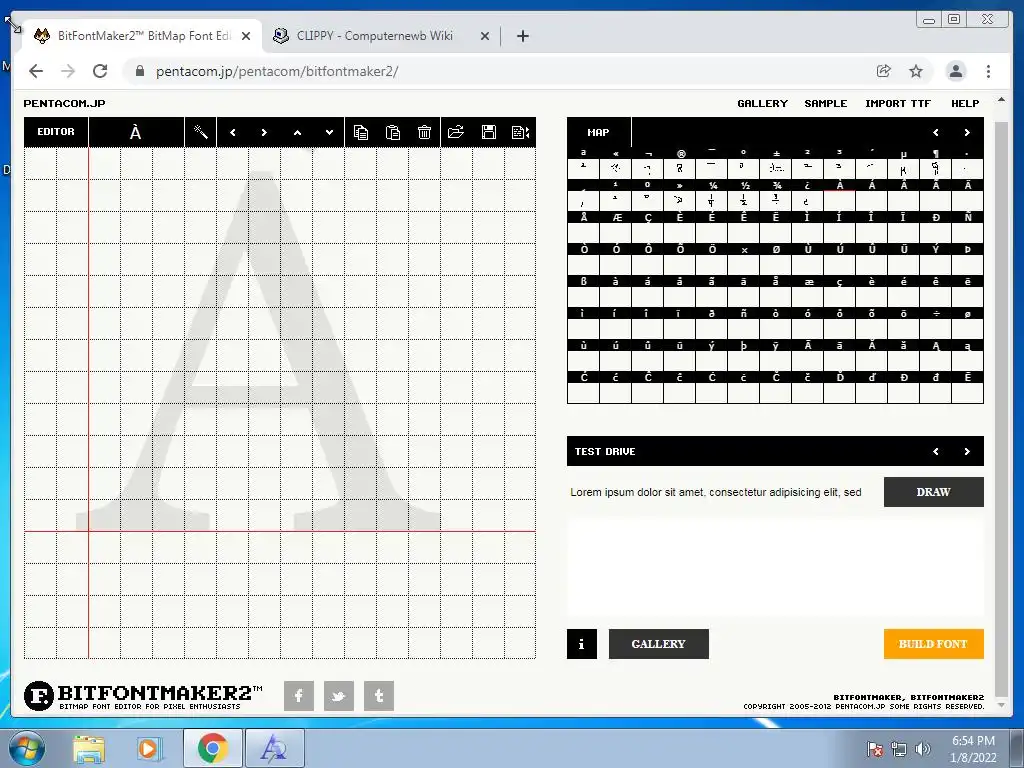Image resolution: width=1024 pixels, height=768 pixels.
Task: Click the Action Center flag tray icon
Action: (875, 749)
